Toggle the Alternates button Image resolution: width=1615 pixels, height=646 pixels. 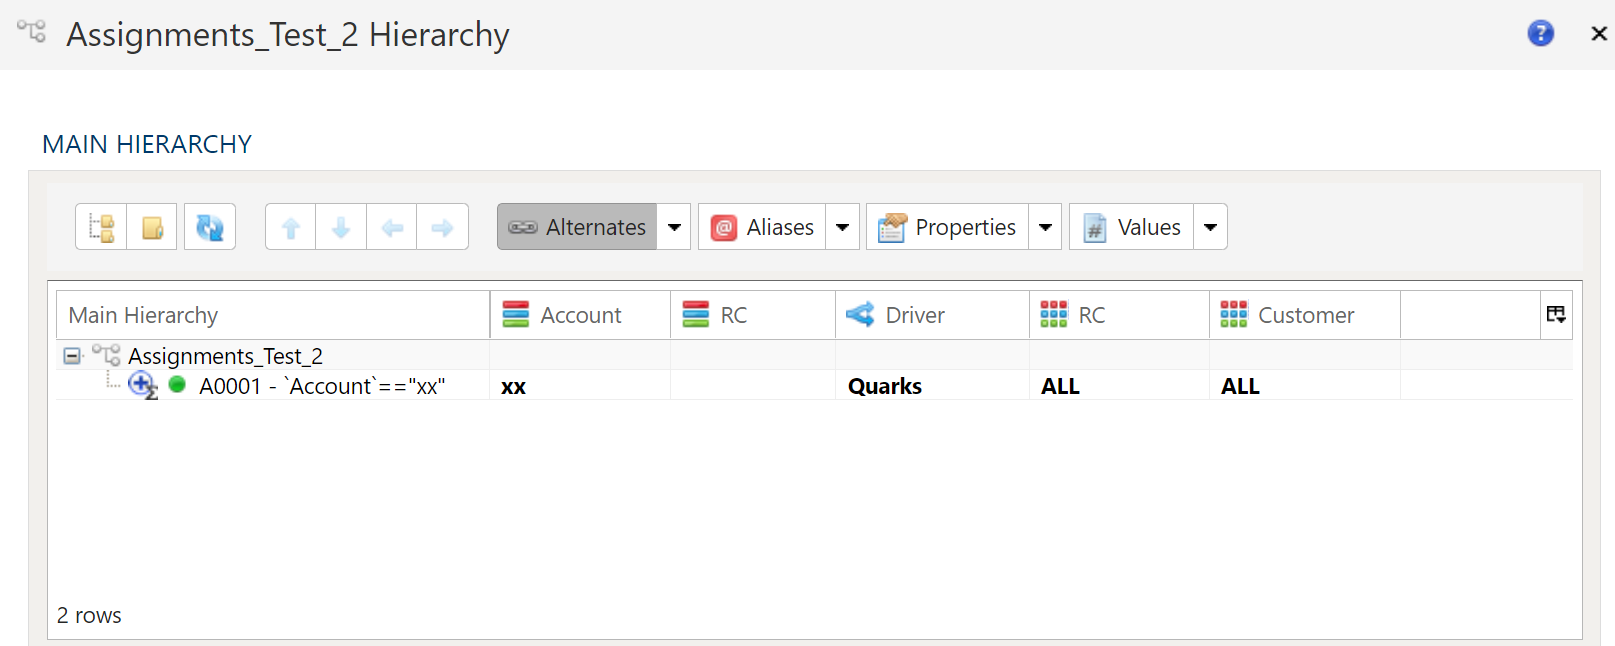coord(577,227)
